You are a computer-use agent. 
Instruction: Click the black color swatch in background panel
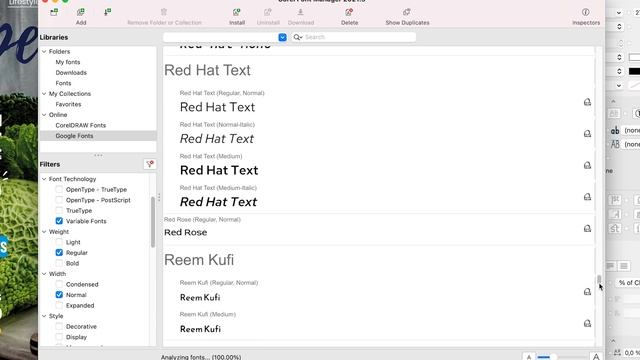click(634, 71)
